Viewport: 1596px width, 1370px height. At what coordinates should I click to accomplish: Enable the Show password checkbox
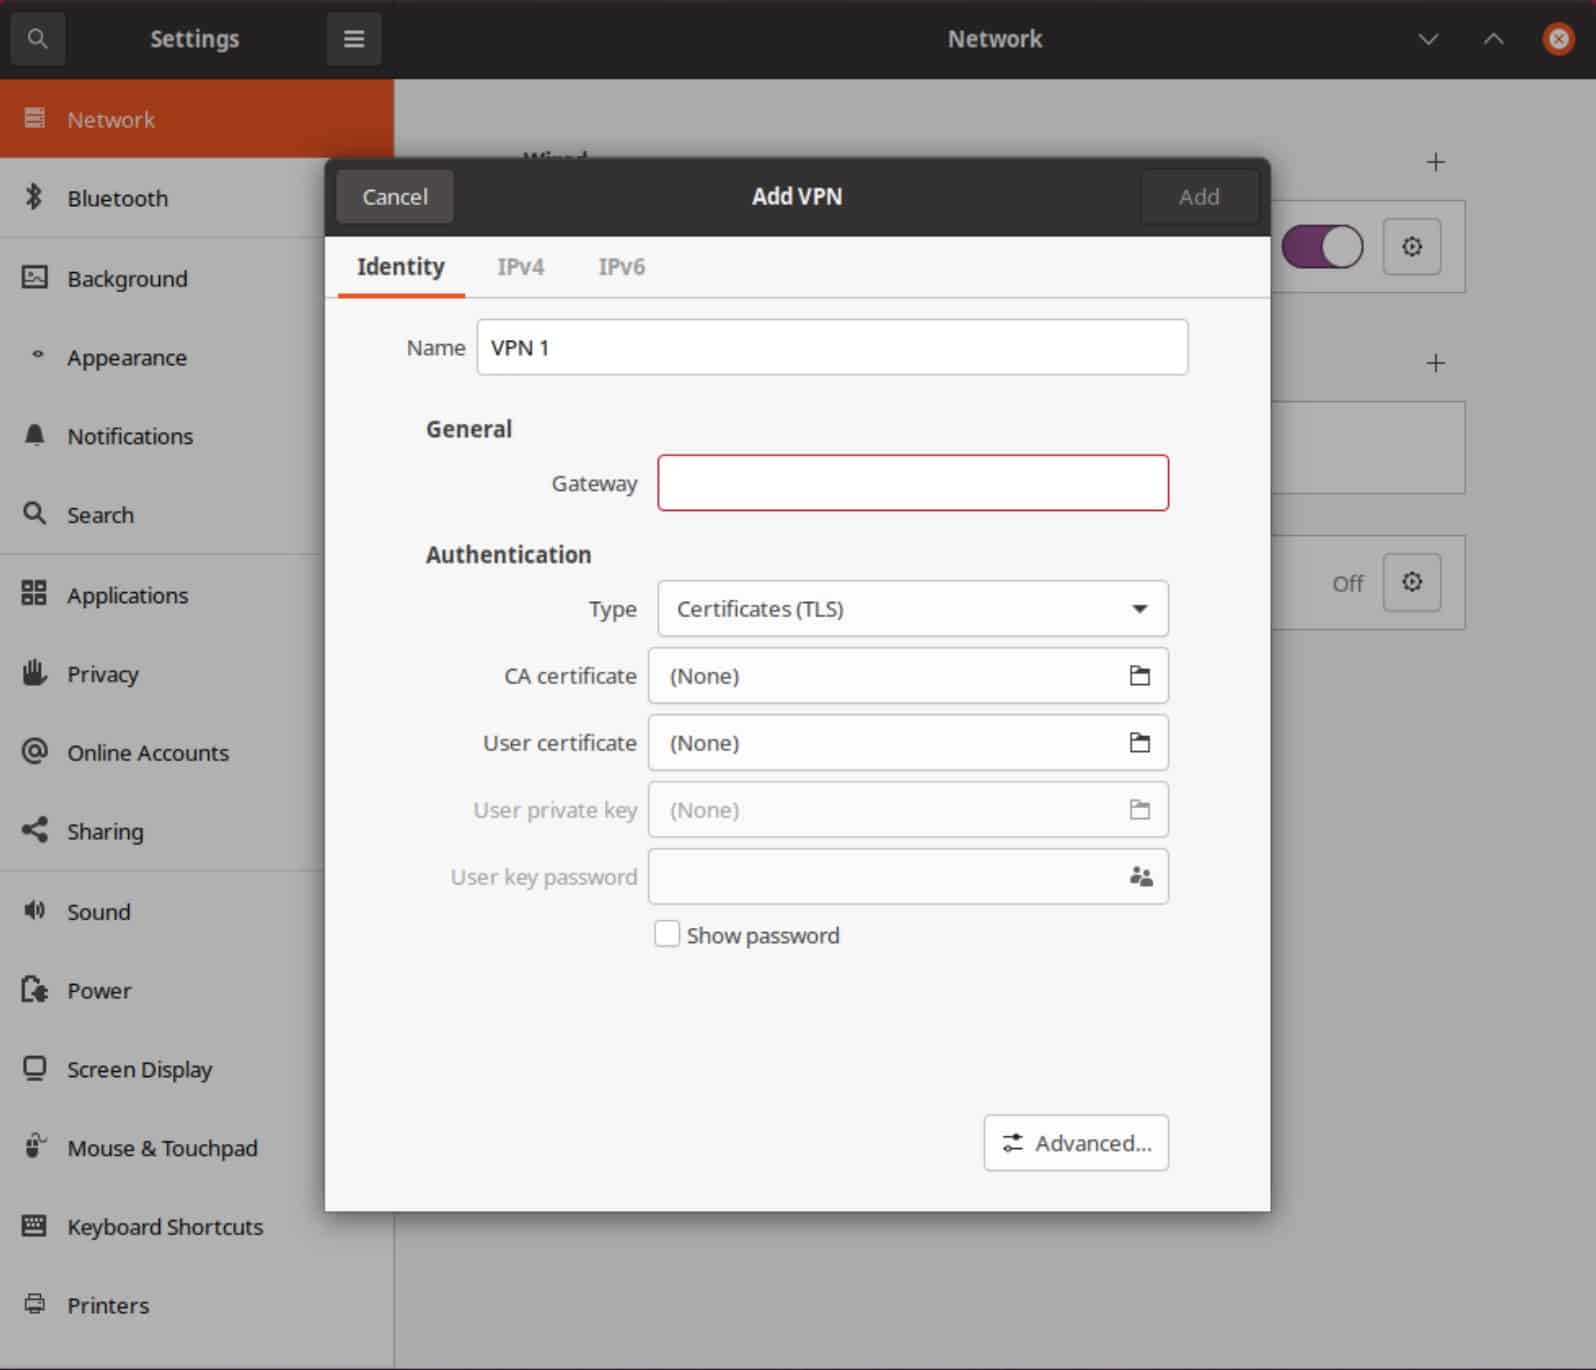[667, 934]
